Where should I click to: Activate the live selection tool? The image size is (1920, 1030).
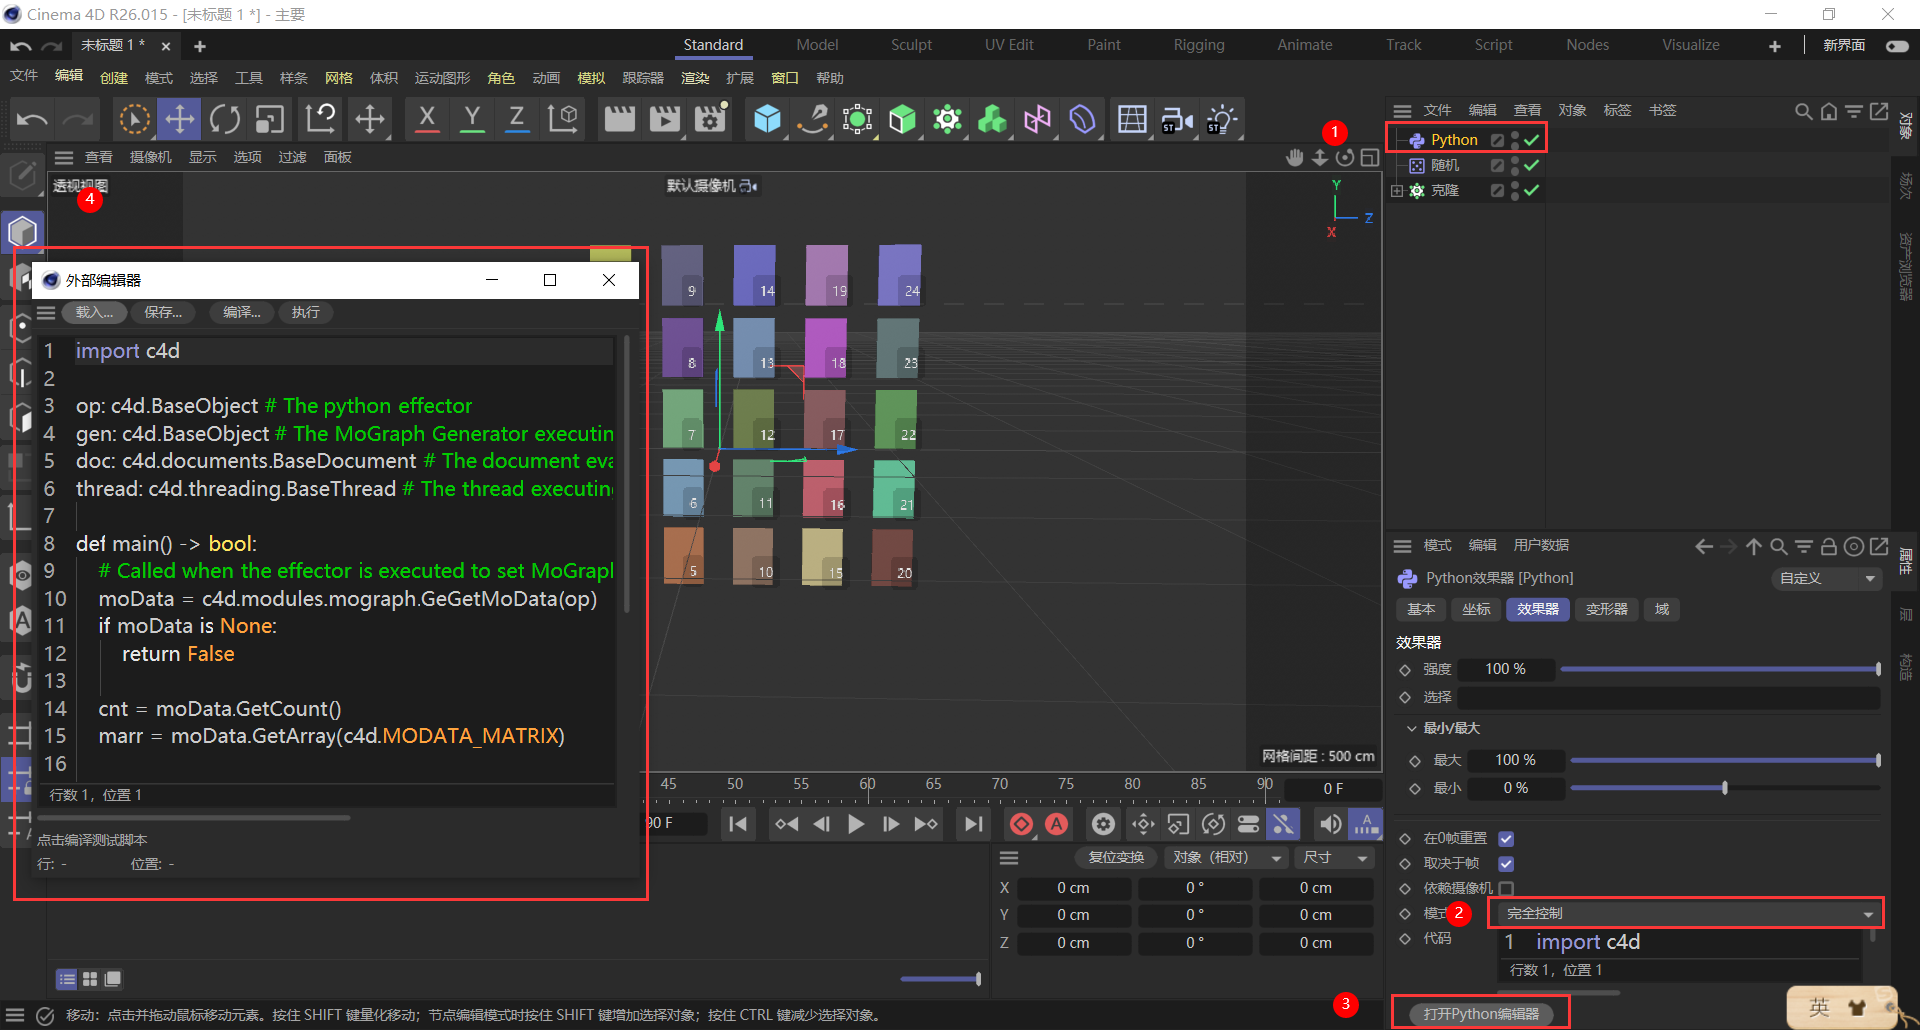(135, 119)
